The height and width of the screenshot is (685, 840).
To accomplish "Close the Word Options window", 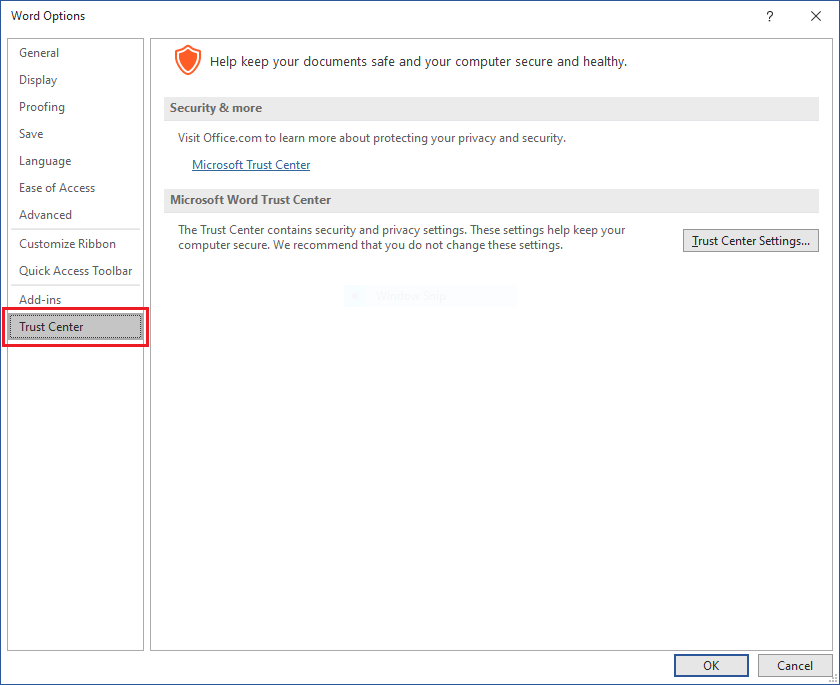I will pyautogui.click(x=815, y=16).
